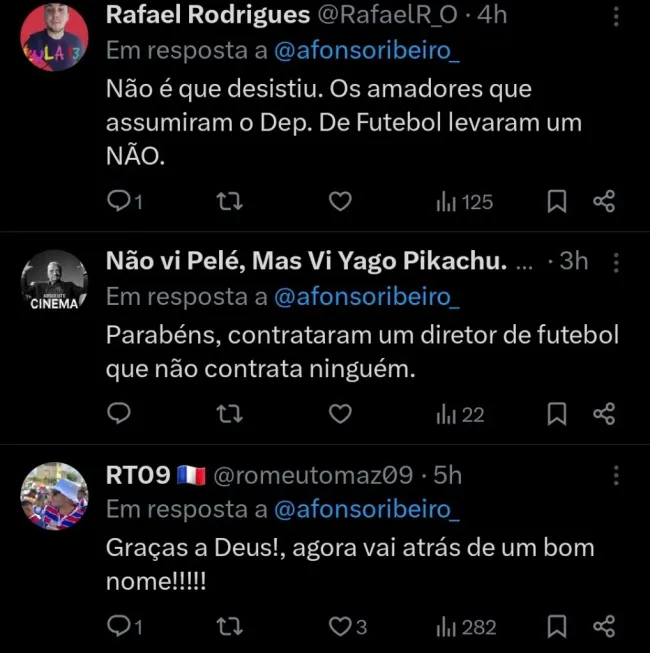Share RT09's 'Graças a Deus' tweet
Screen dimensions: 650x653
tap(604, 627)
